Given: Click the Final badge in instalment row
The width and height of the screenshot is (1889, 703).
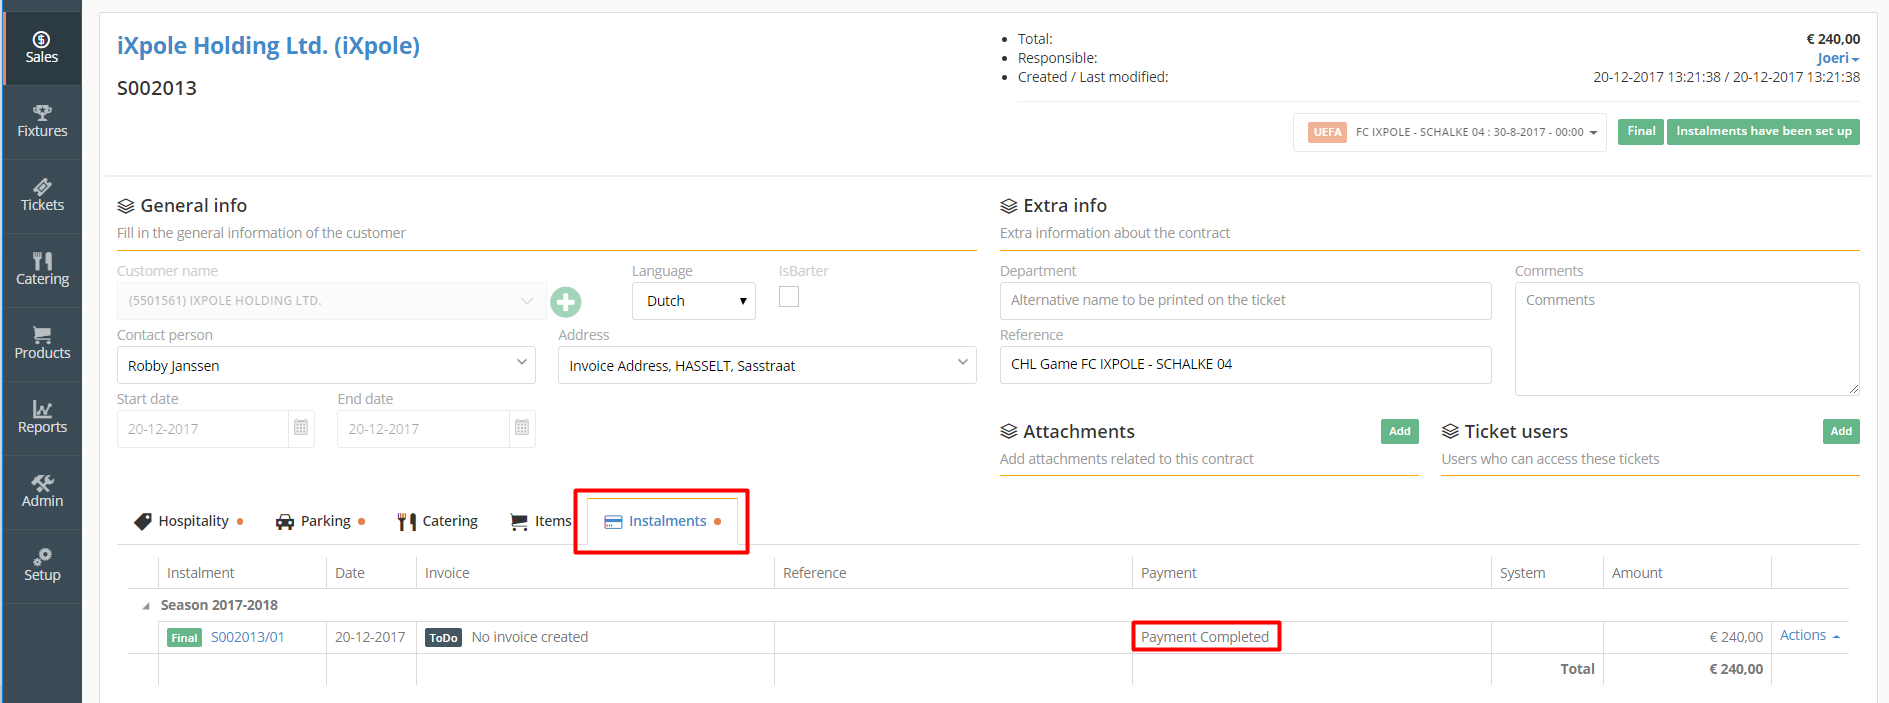Looking at the screenshot, I should 184,638.
